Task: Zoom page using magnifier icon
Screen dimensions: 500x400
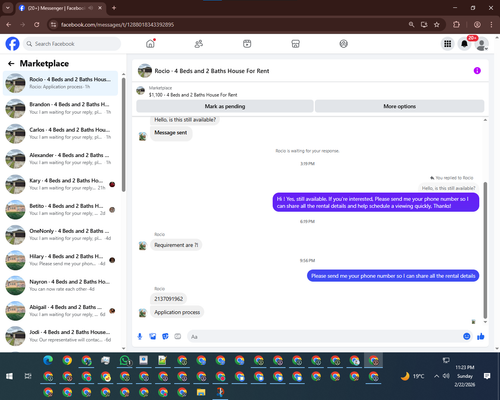Action: click(x=411, y=25)
